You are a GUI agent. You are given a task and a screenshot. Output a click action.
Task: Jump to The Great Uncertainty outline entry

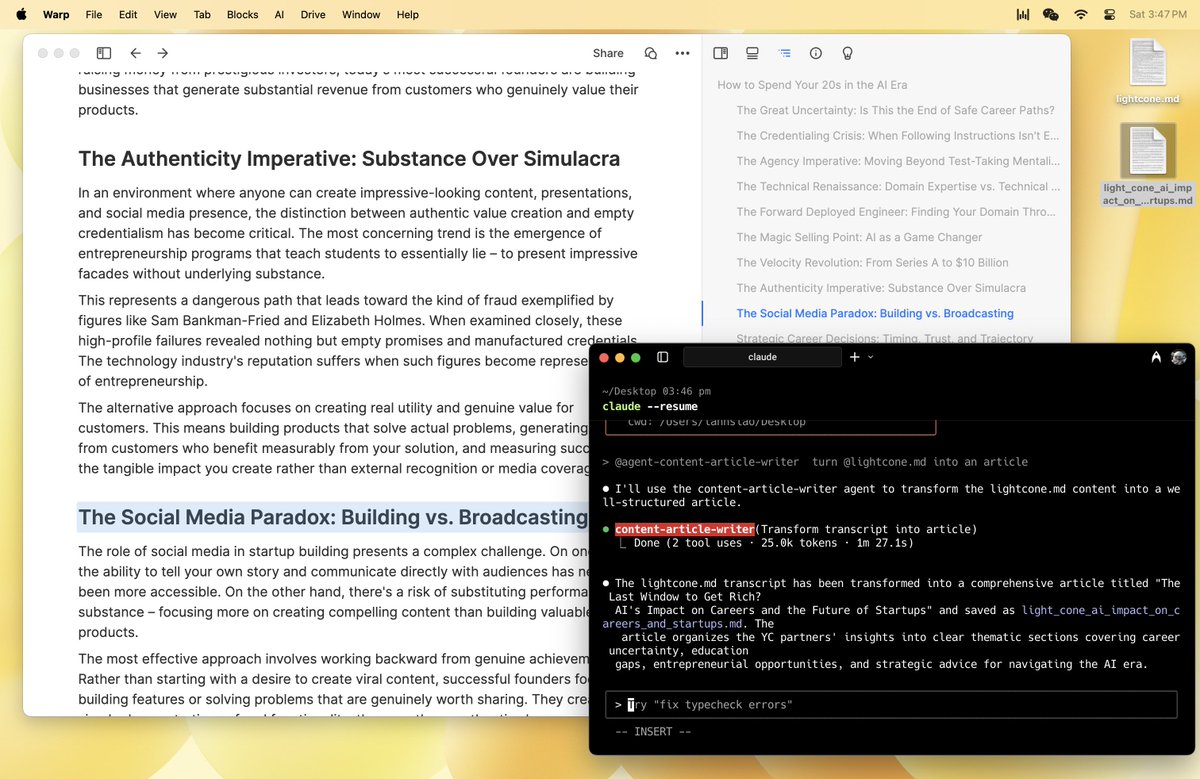(x=895, y=110)
